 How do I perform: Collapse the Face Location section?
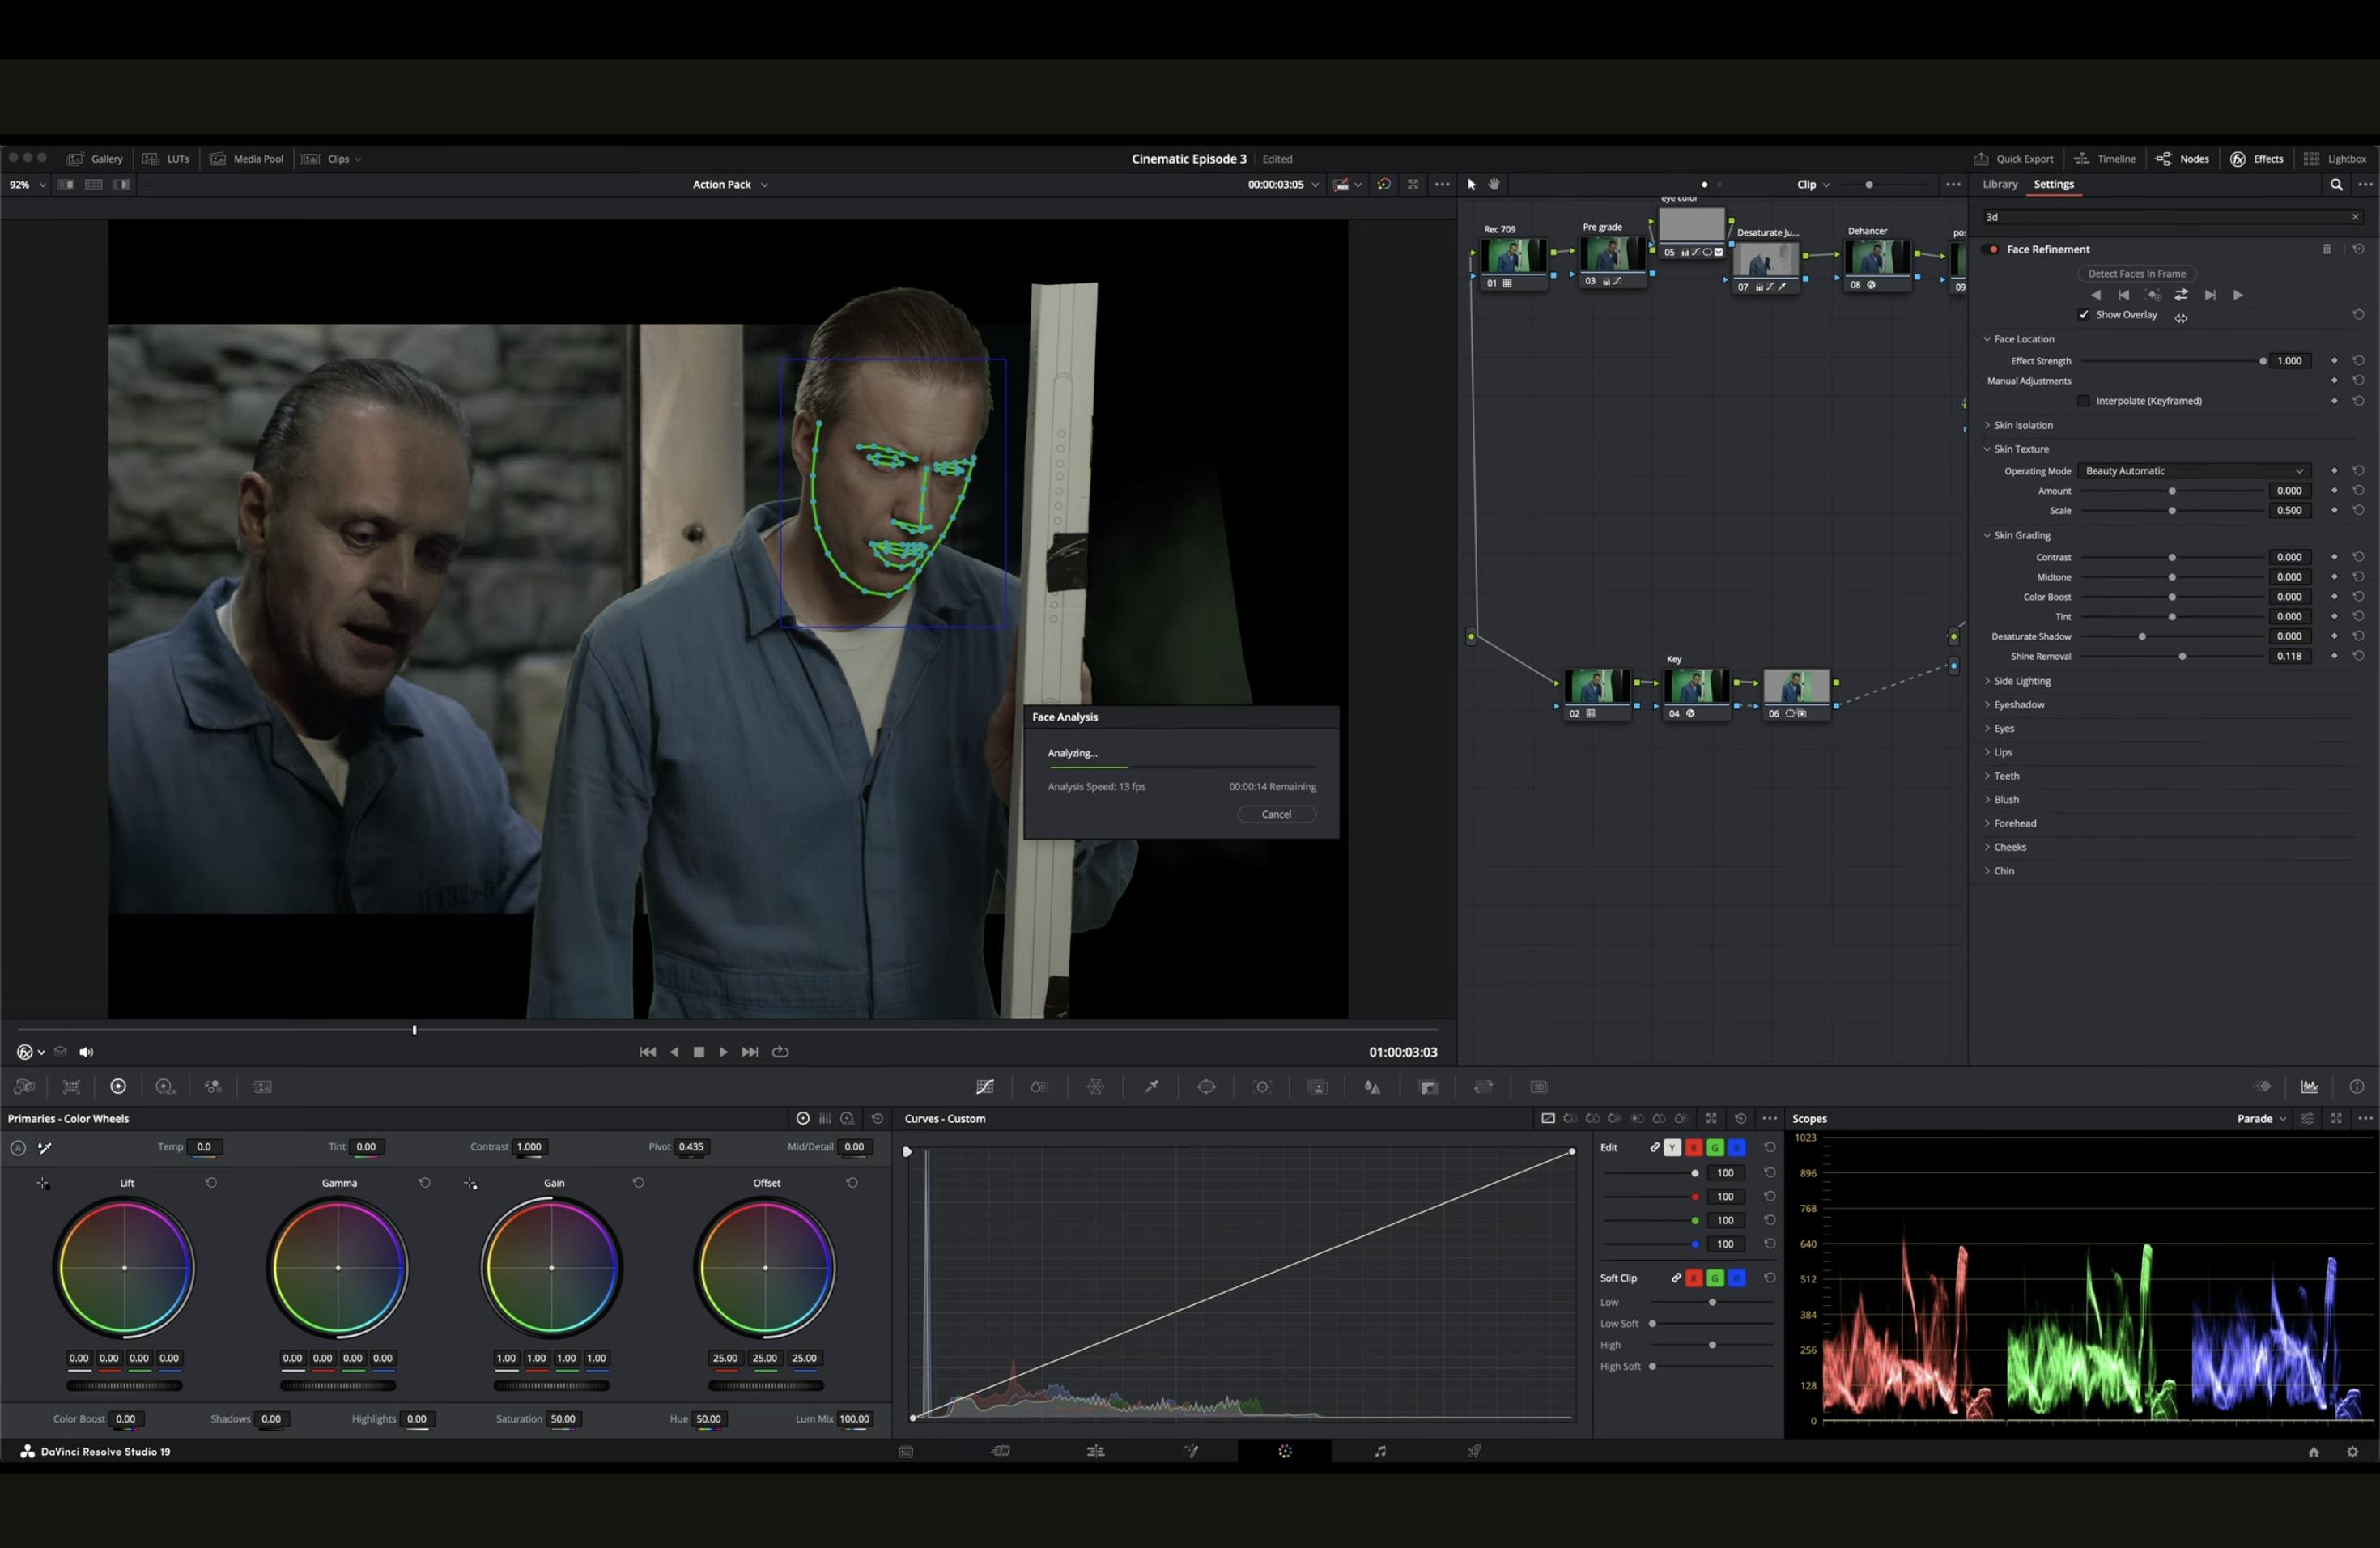click(2019, 339)
